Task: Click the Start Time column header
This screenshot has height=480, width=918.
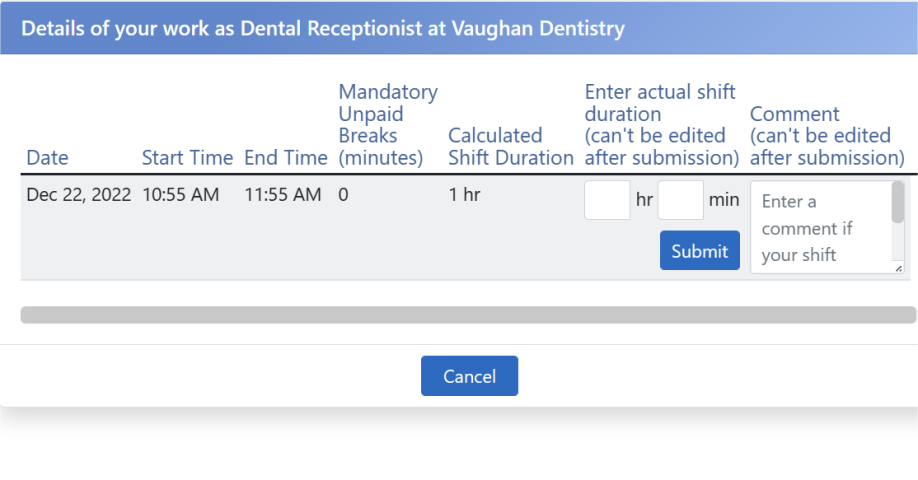Action: (x=187, y=157)
